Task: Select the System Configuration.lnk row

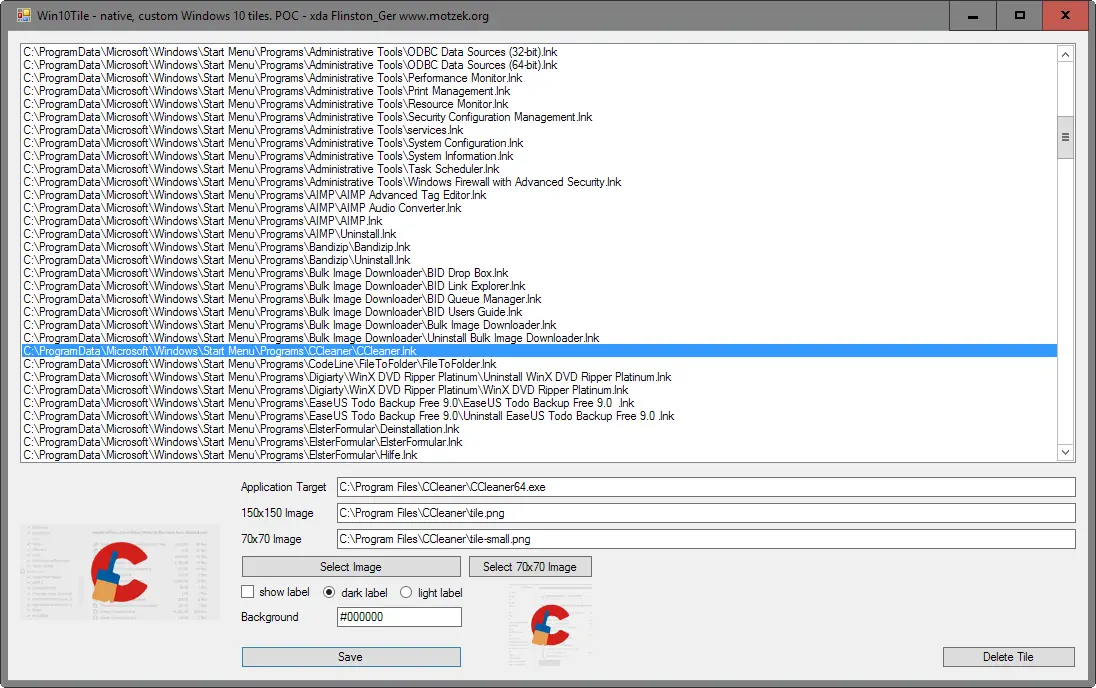Action: coord(539,143)
